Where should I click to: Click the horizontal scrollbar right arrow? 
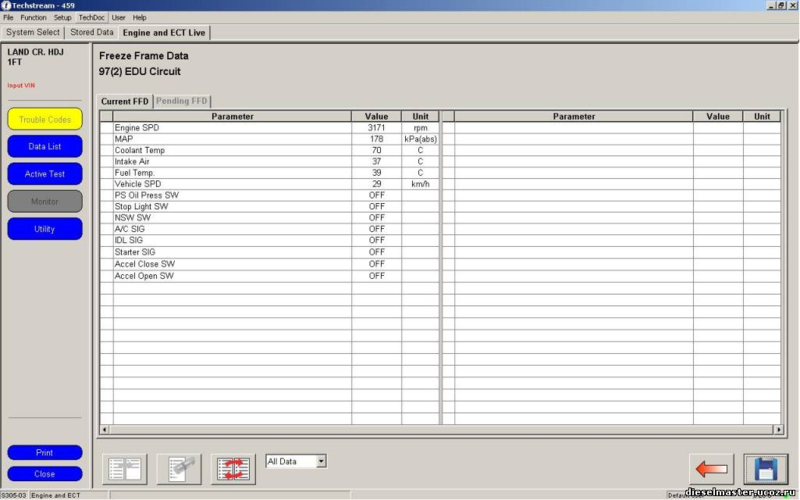click(x=778, y=429)
